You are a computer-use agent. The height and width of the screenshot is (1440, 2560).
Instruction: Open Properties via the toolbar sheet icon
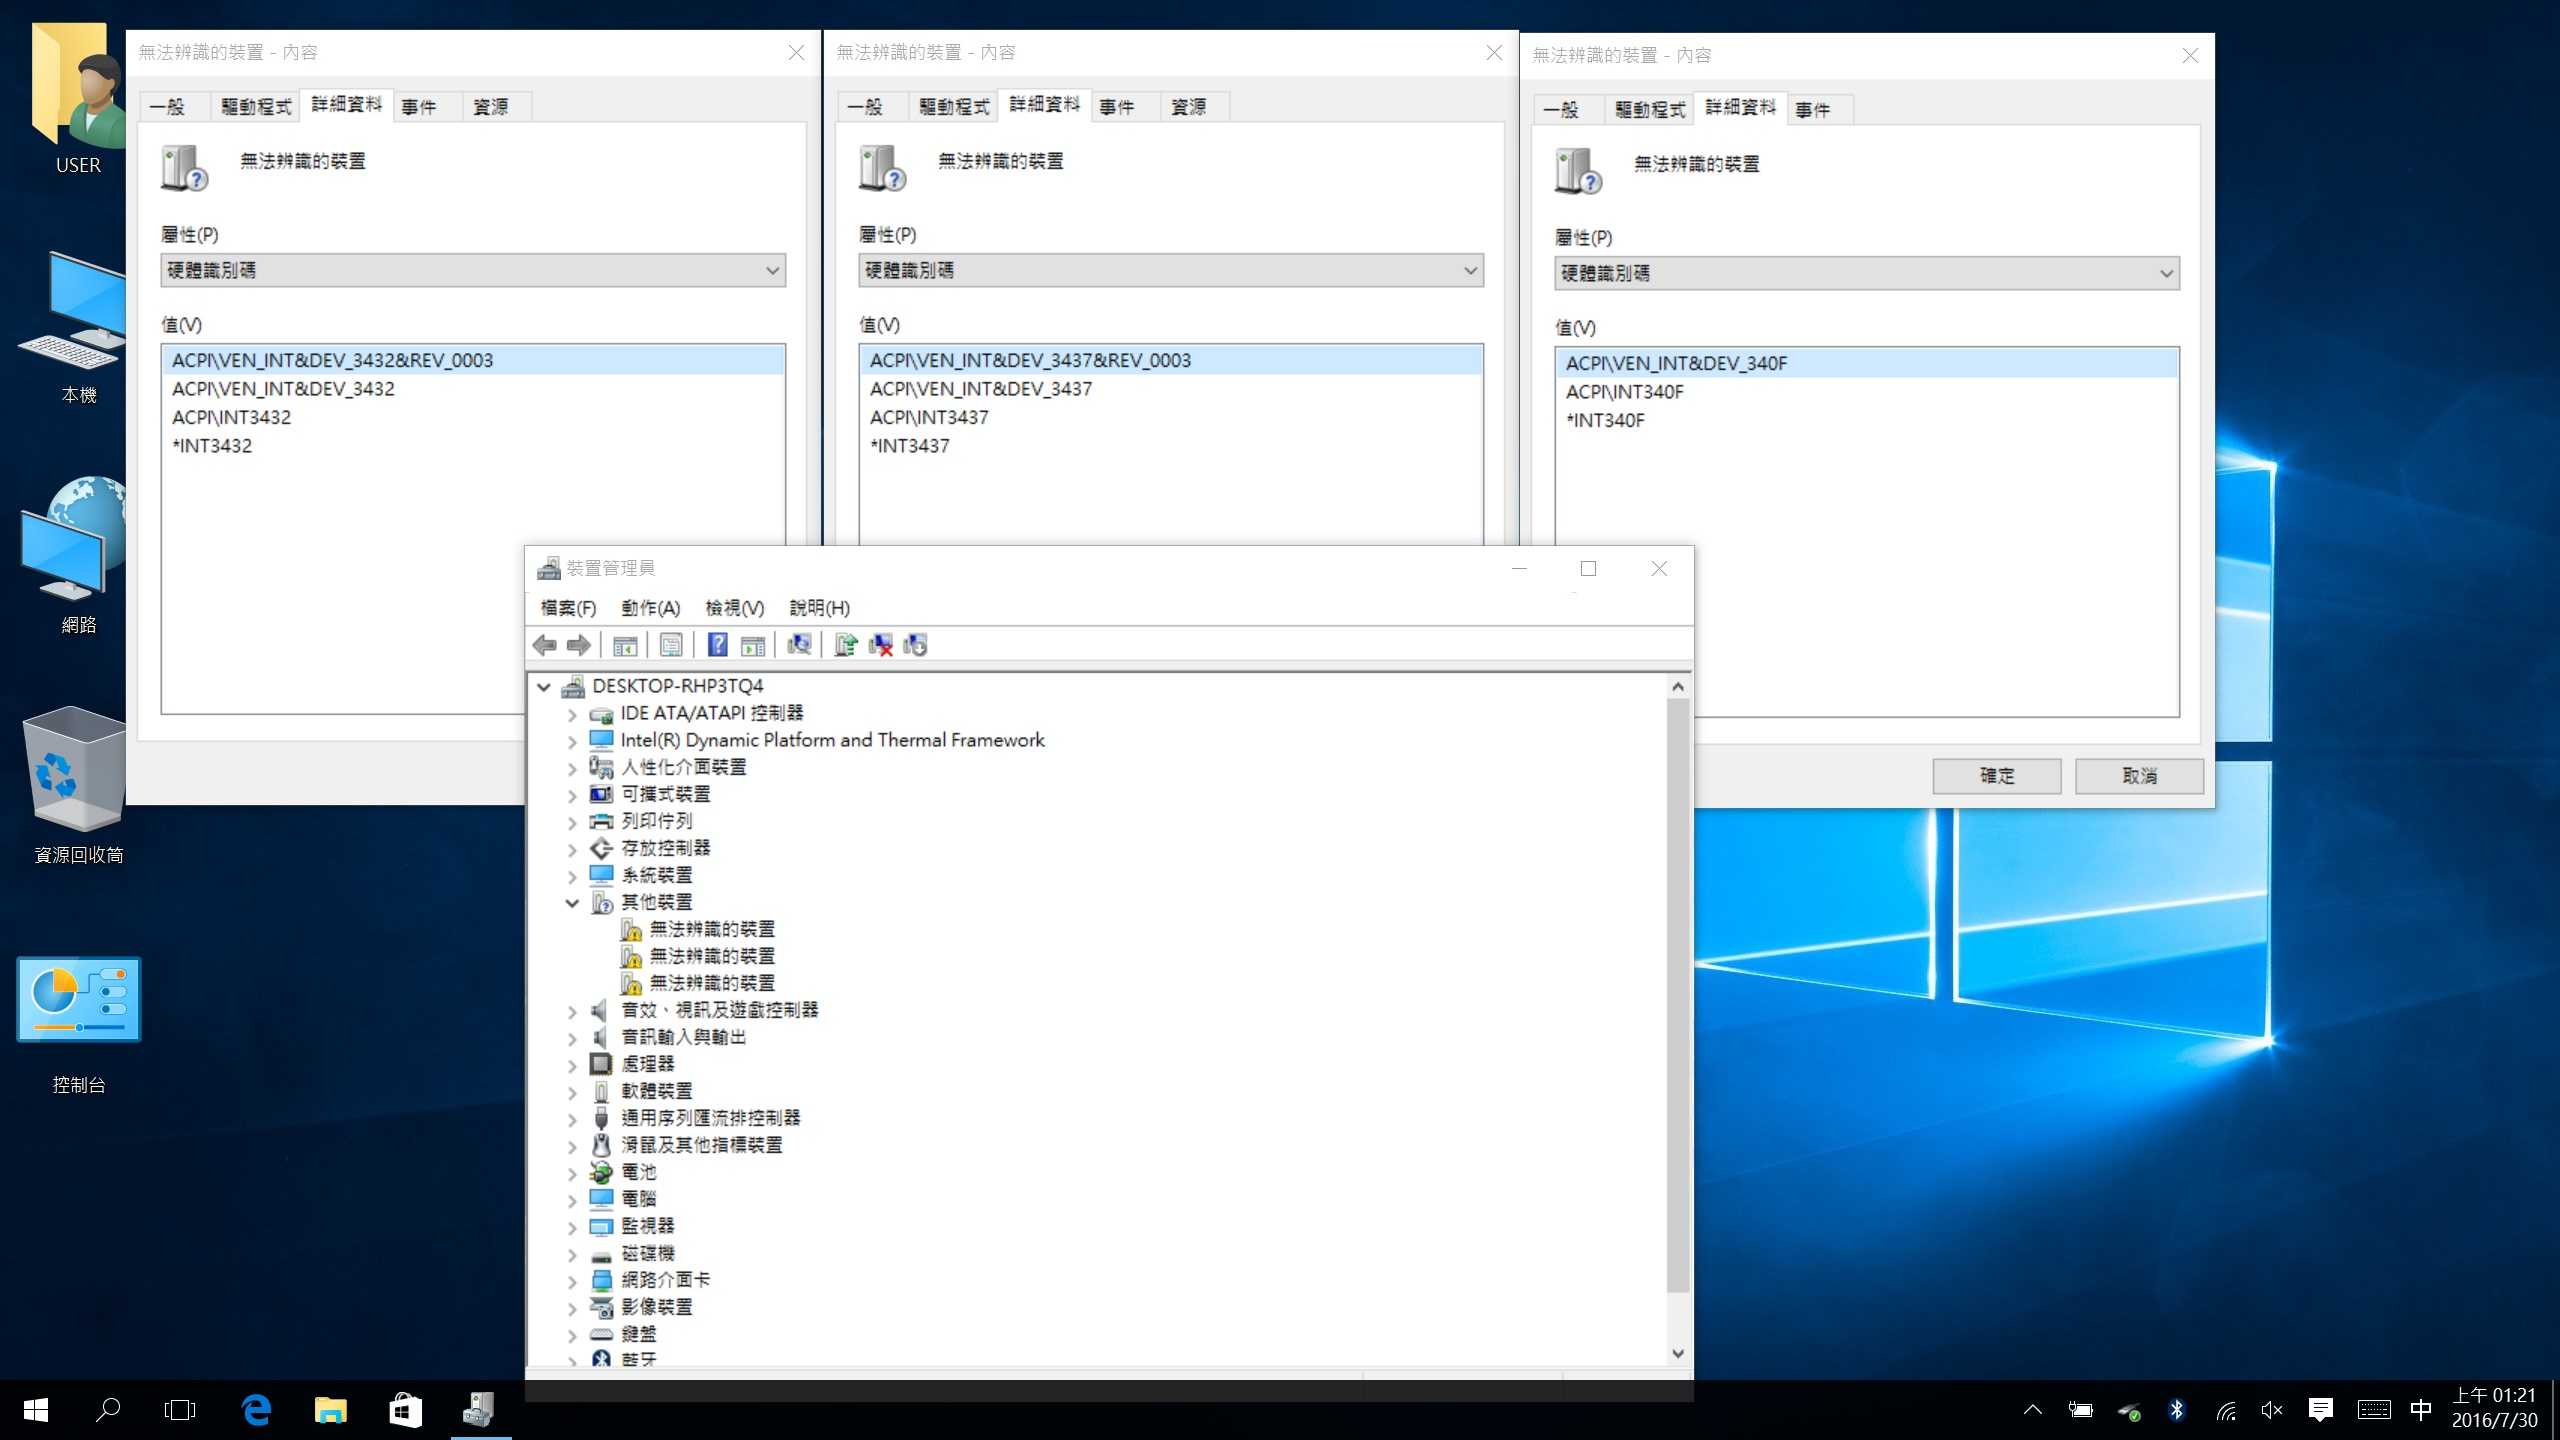(671, 645)
